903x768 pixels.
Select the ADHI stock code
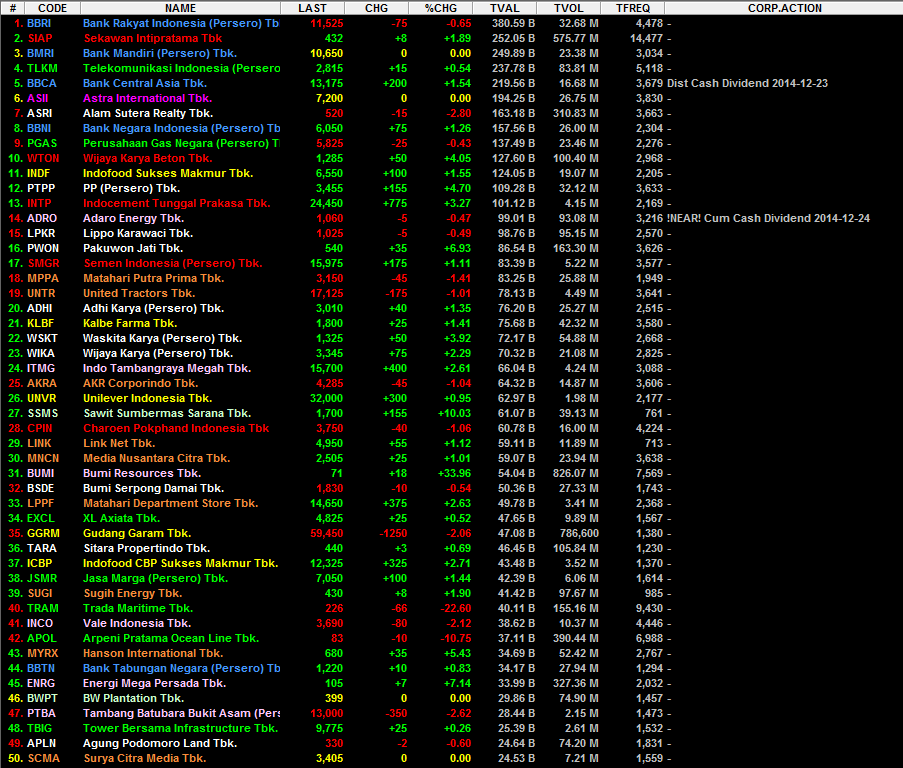pos(39,308)
